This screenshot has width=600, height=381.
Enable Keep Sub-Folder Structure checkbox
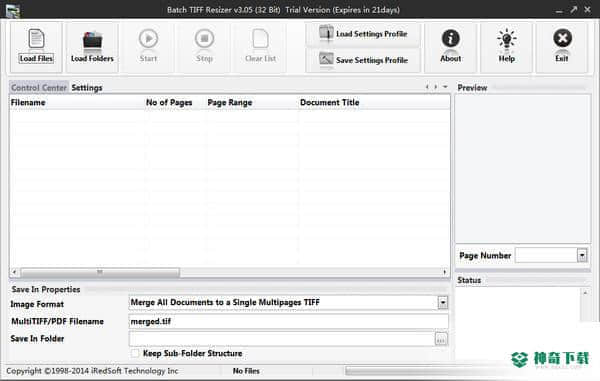point(135,353)
